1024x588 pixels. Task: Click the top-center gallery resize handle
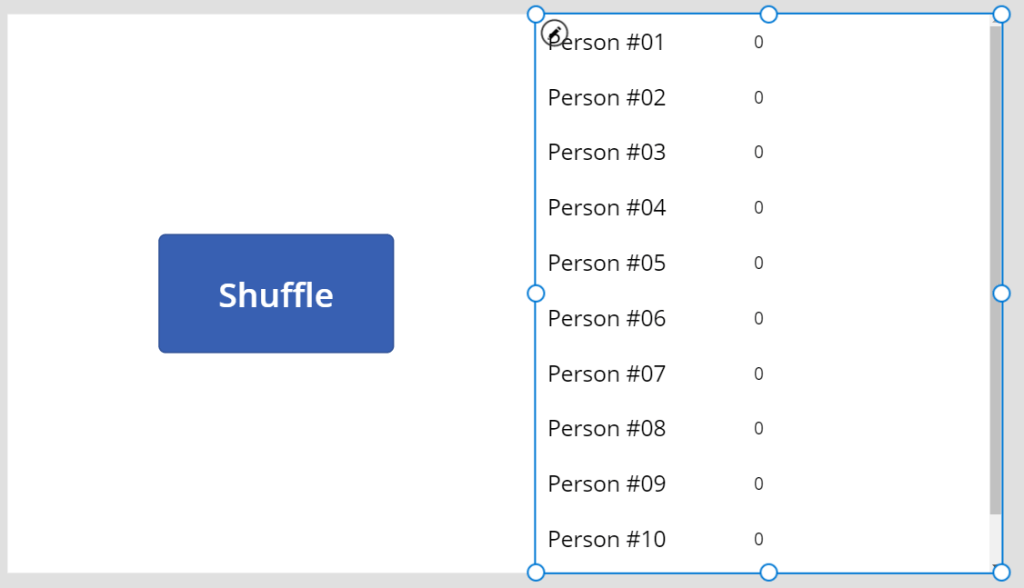pyautogui.click(x=769, y=14)
